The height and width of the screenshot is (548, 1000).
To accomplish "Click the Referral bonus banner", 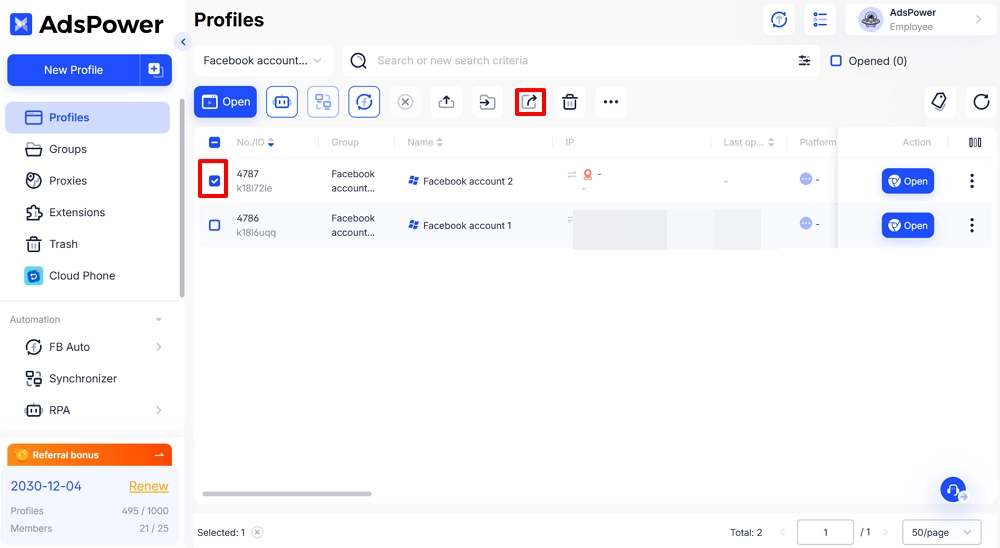I will [x=89, y=455].
